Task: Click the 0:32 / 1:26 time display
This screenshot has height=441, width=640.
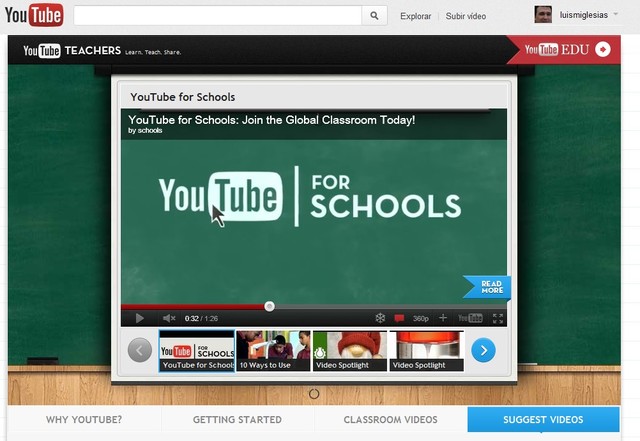Action: [x=201, y=318]
